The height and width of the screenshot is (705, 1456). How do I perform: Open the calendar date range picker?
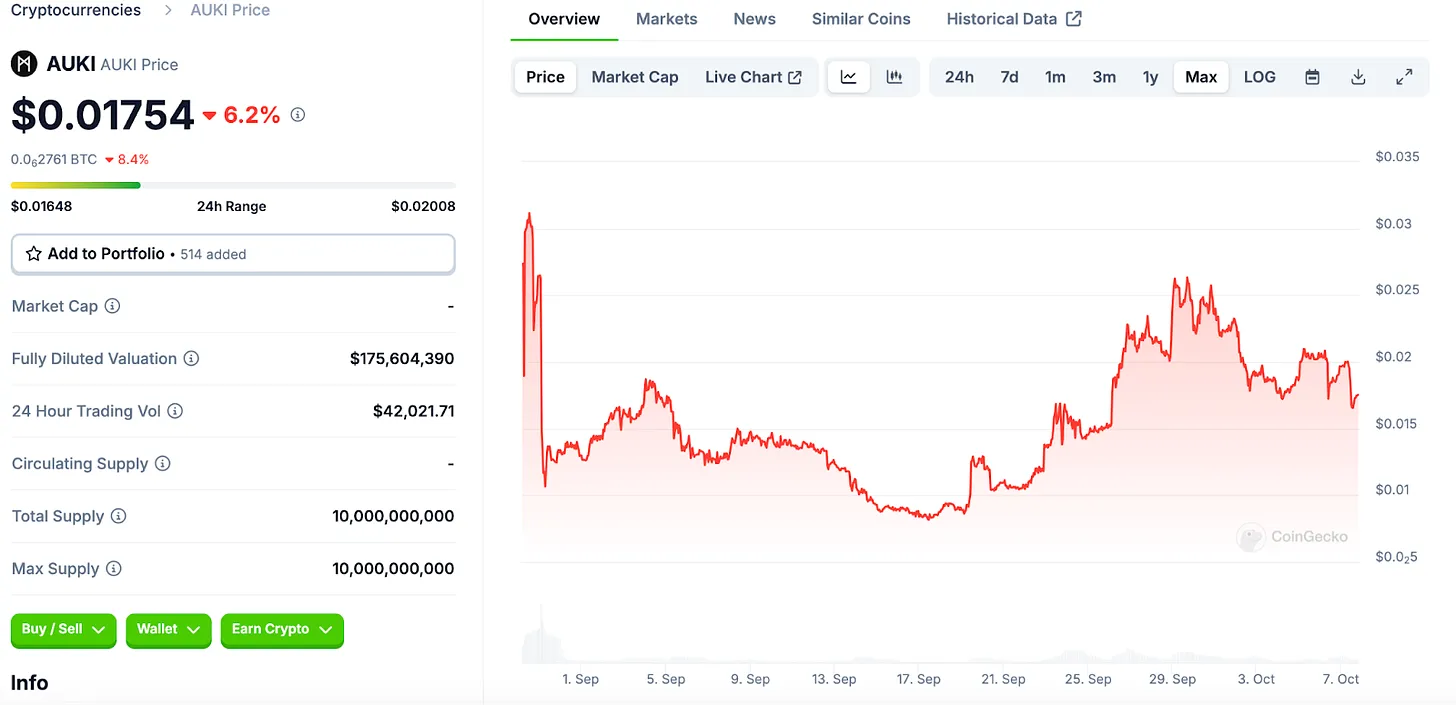pyautogui.click(x=1312, y=77)
